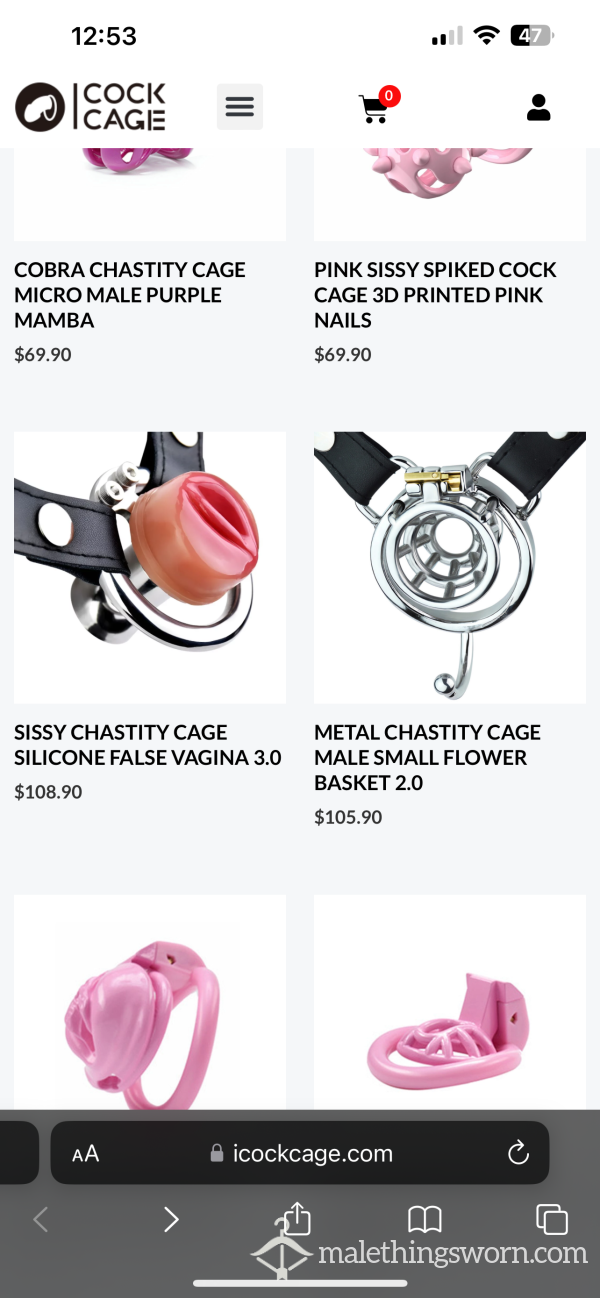The height and width of the screenshot is (1298, 600).
Task: Open the AA reader text options
Action: pyautogui.click(x=86, y=1154)
